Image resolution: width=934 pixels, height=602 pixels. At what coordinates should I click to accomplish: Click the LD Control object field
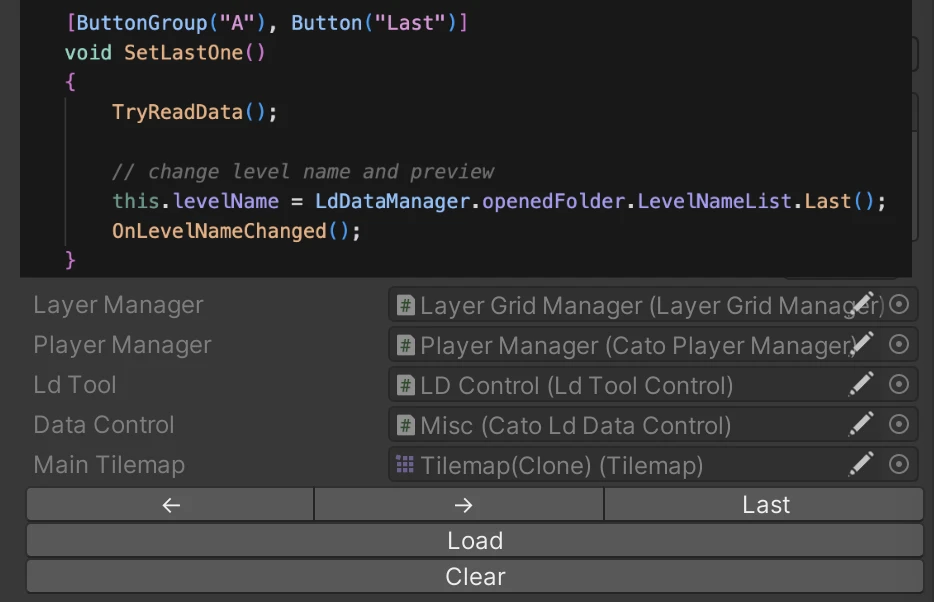600,385
